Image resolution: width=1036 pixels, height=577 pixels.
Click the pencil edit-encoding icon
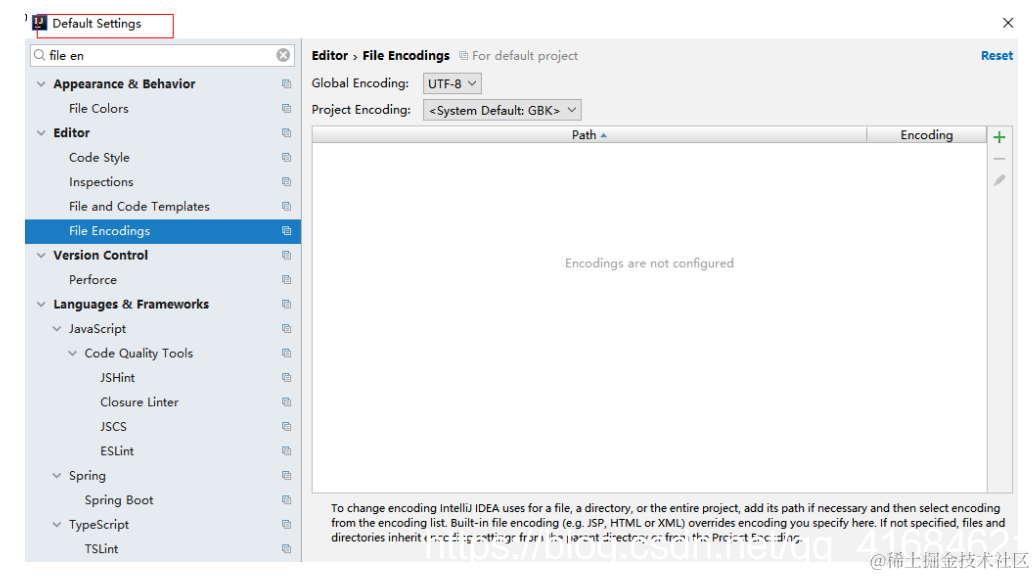[x=999, y=180]
